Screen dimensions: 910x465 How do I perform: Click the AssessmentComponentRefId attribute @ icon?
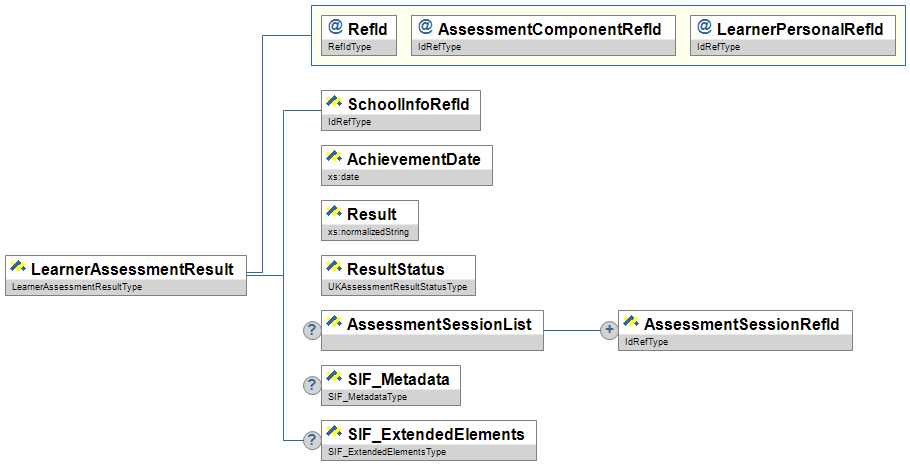[x=425, y=28]
